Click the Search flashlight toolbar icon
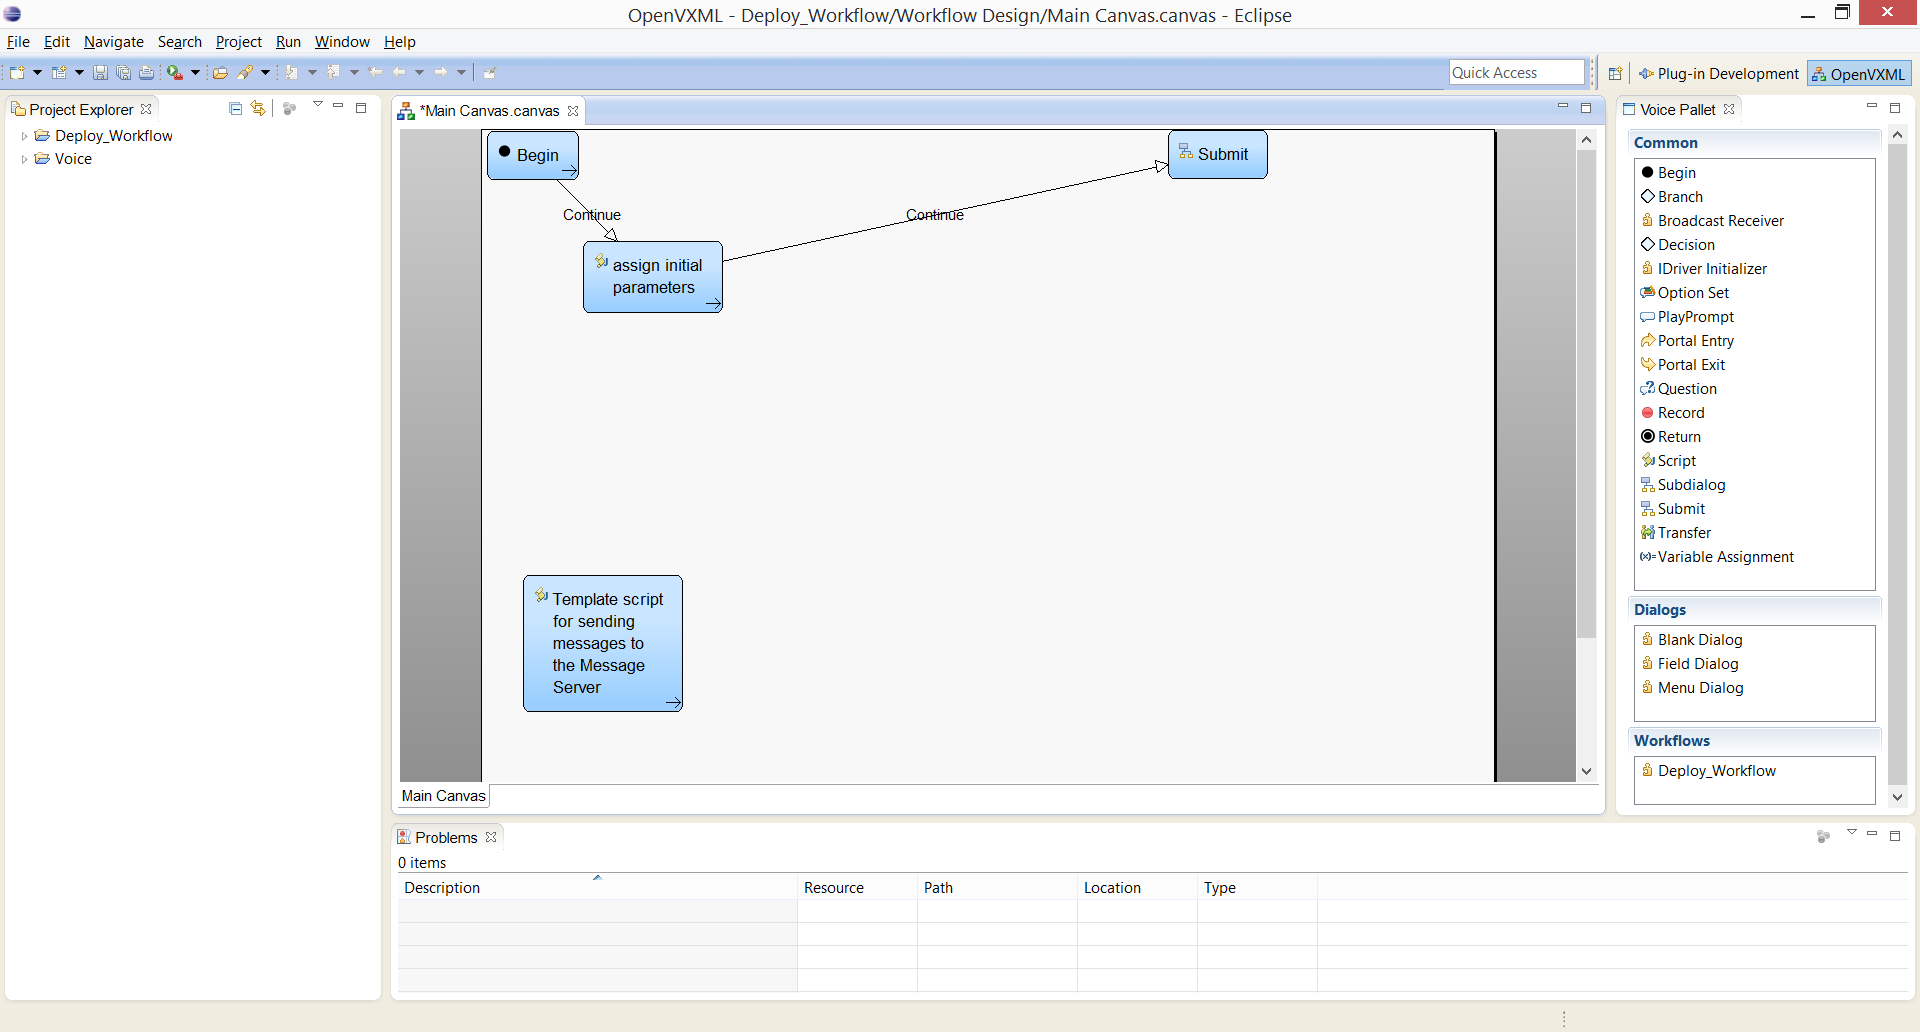 click(245, 72)
